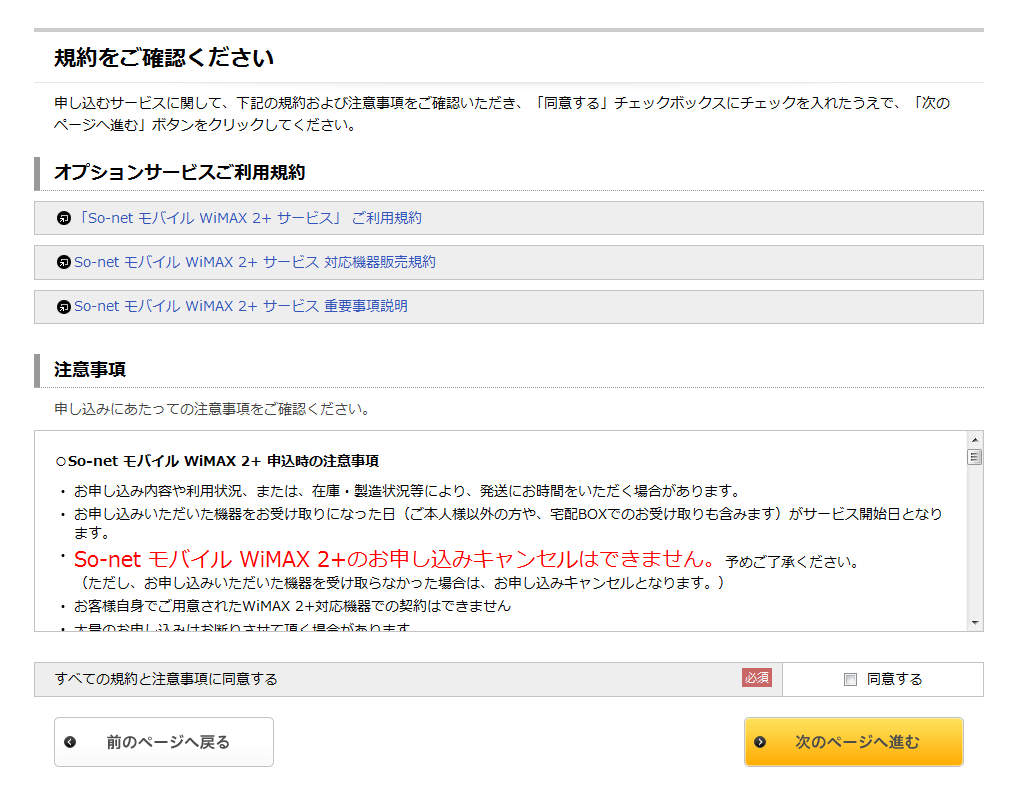Click heading 規約をご確認ください

[x=164, y=58]
